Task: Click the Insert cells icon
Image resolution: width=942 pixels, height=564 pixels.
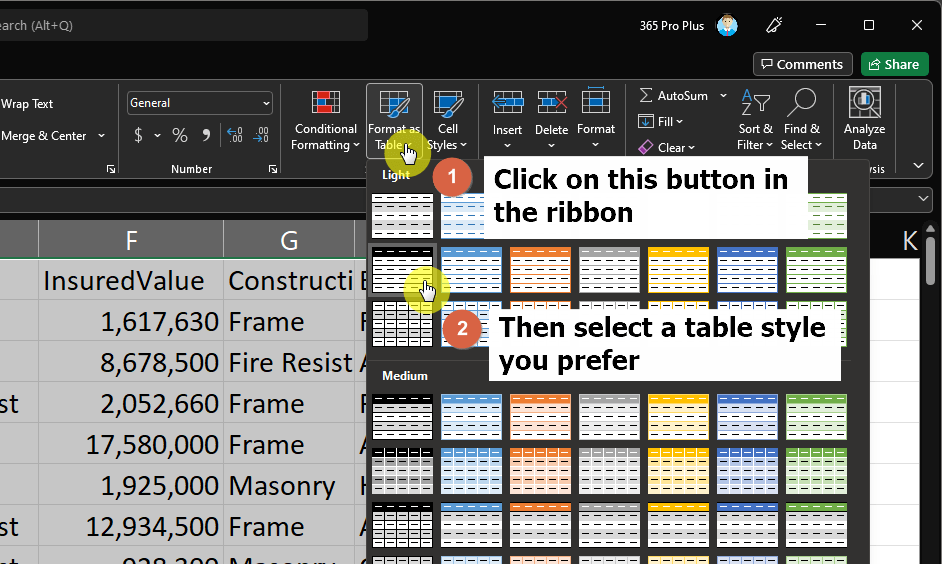Action: tap(508, 103)
